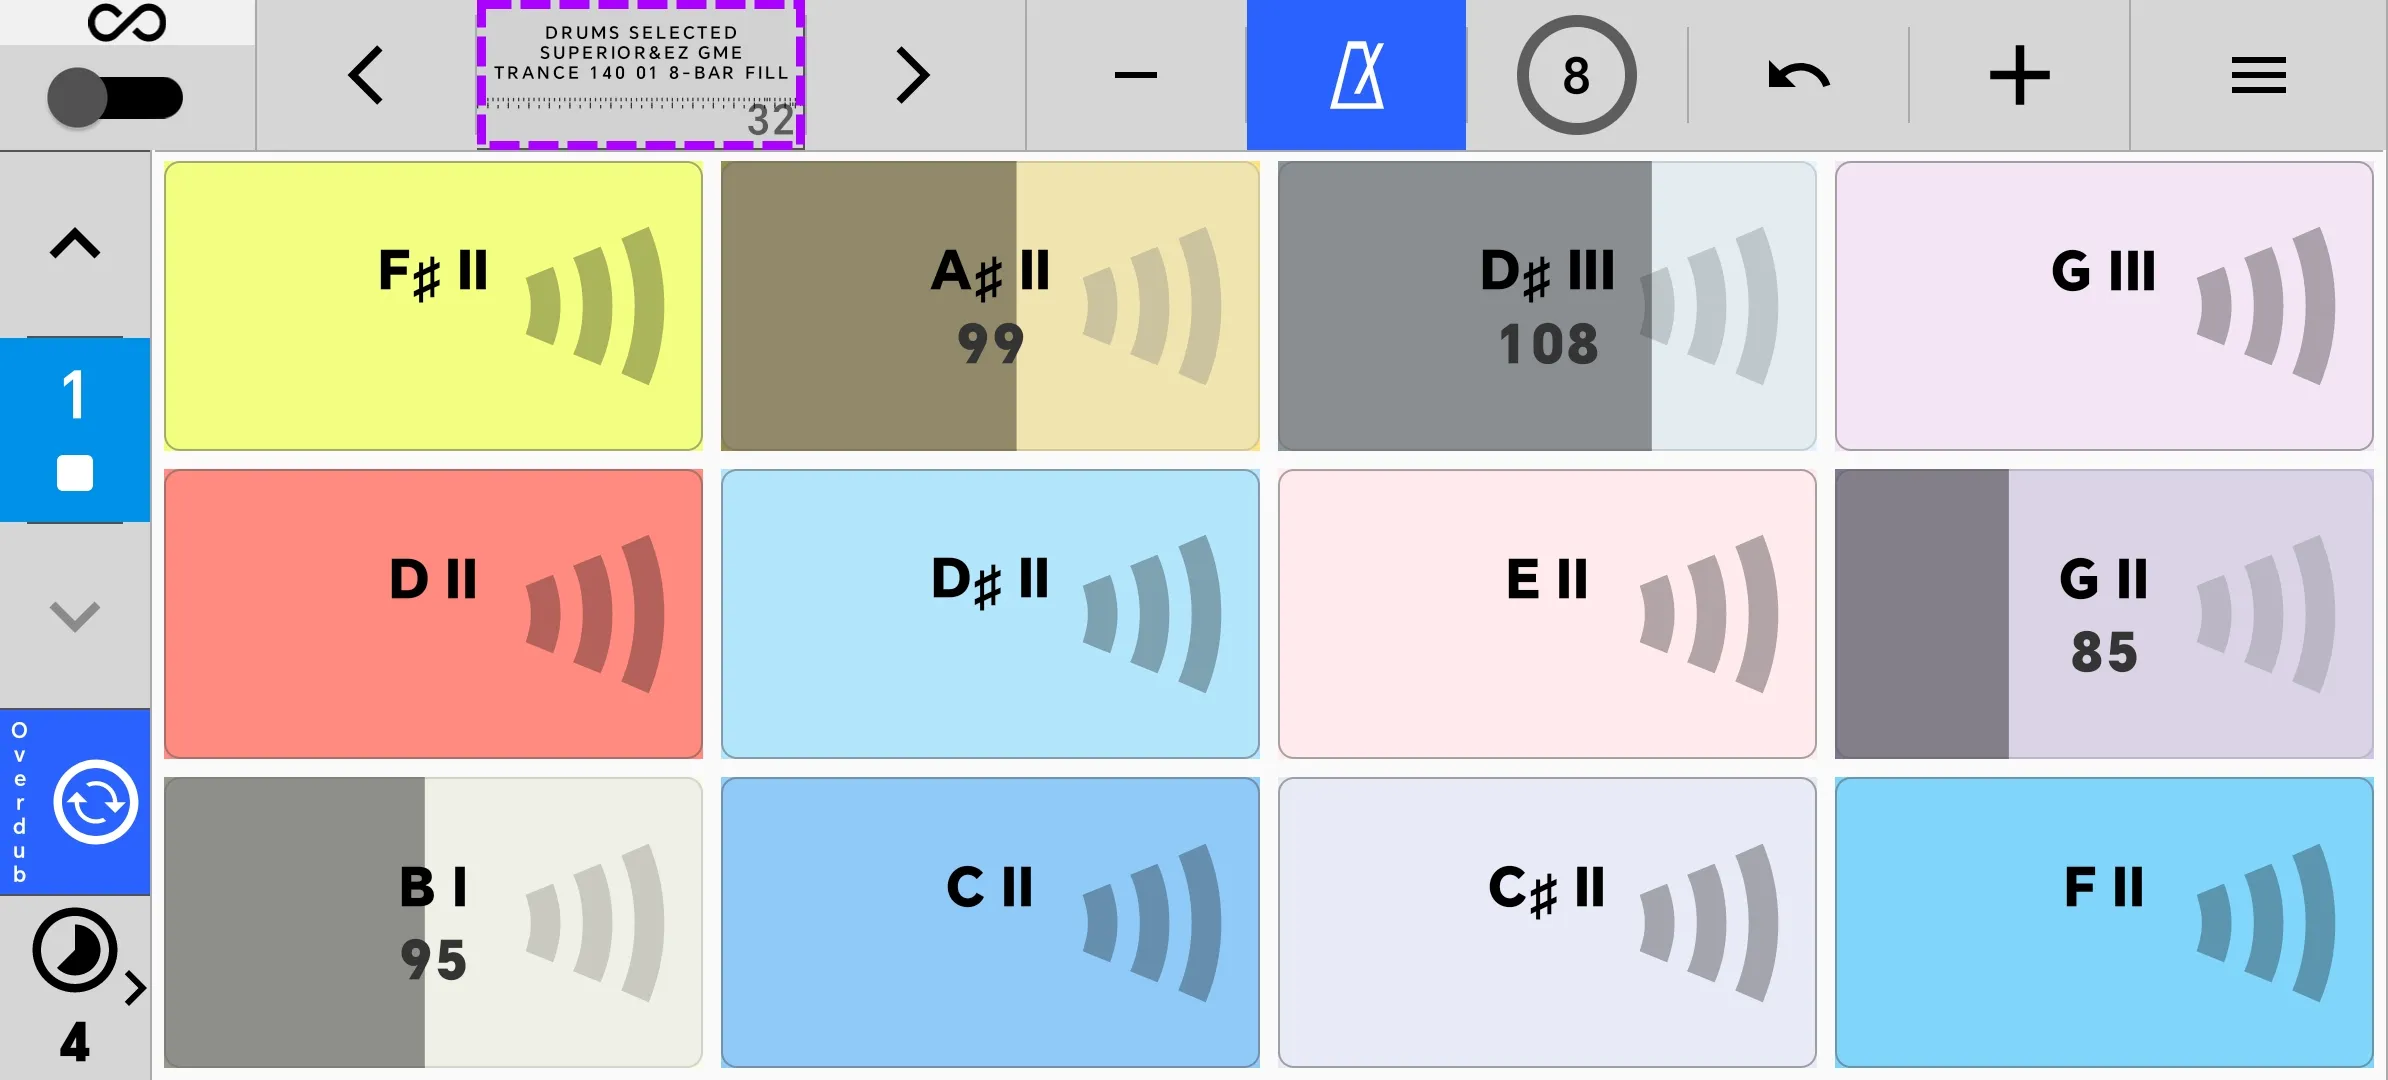The image size is (2388, 1080).
Task: Select the Trance 140 8-Bar Fill pattern display
Action: (641, 75)
